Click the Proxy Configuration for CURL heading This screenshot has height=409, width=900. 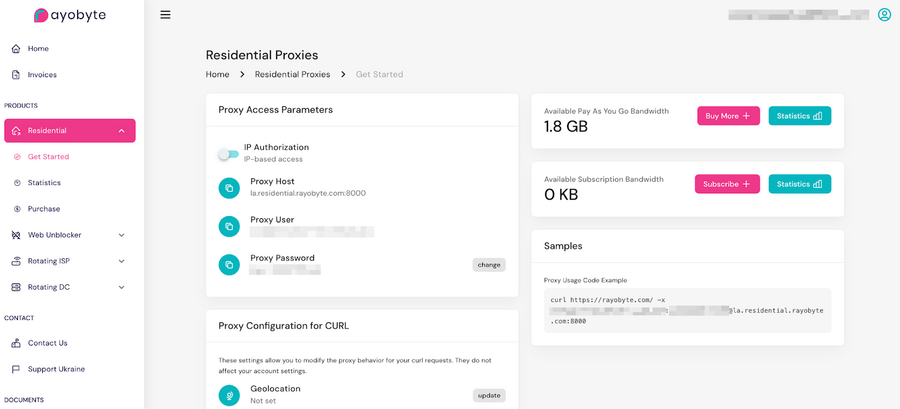(x=284, y=326)
